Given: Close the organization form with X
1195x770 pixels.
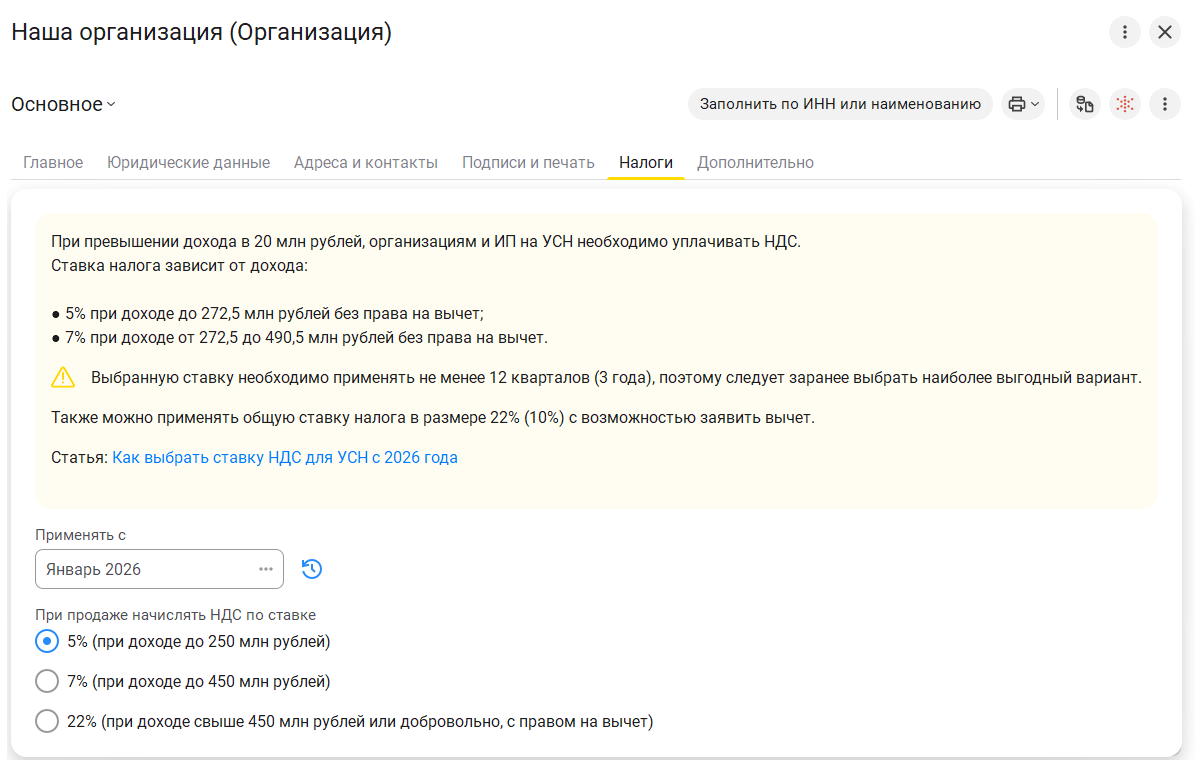Looking at the screenshot, I should [x=1165, y=32].
